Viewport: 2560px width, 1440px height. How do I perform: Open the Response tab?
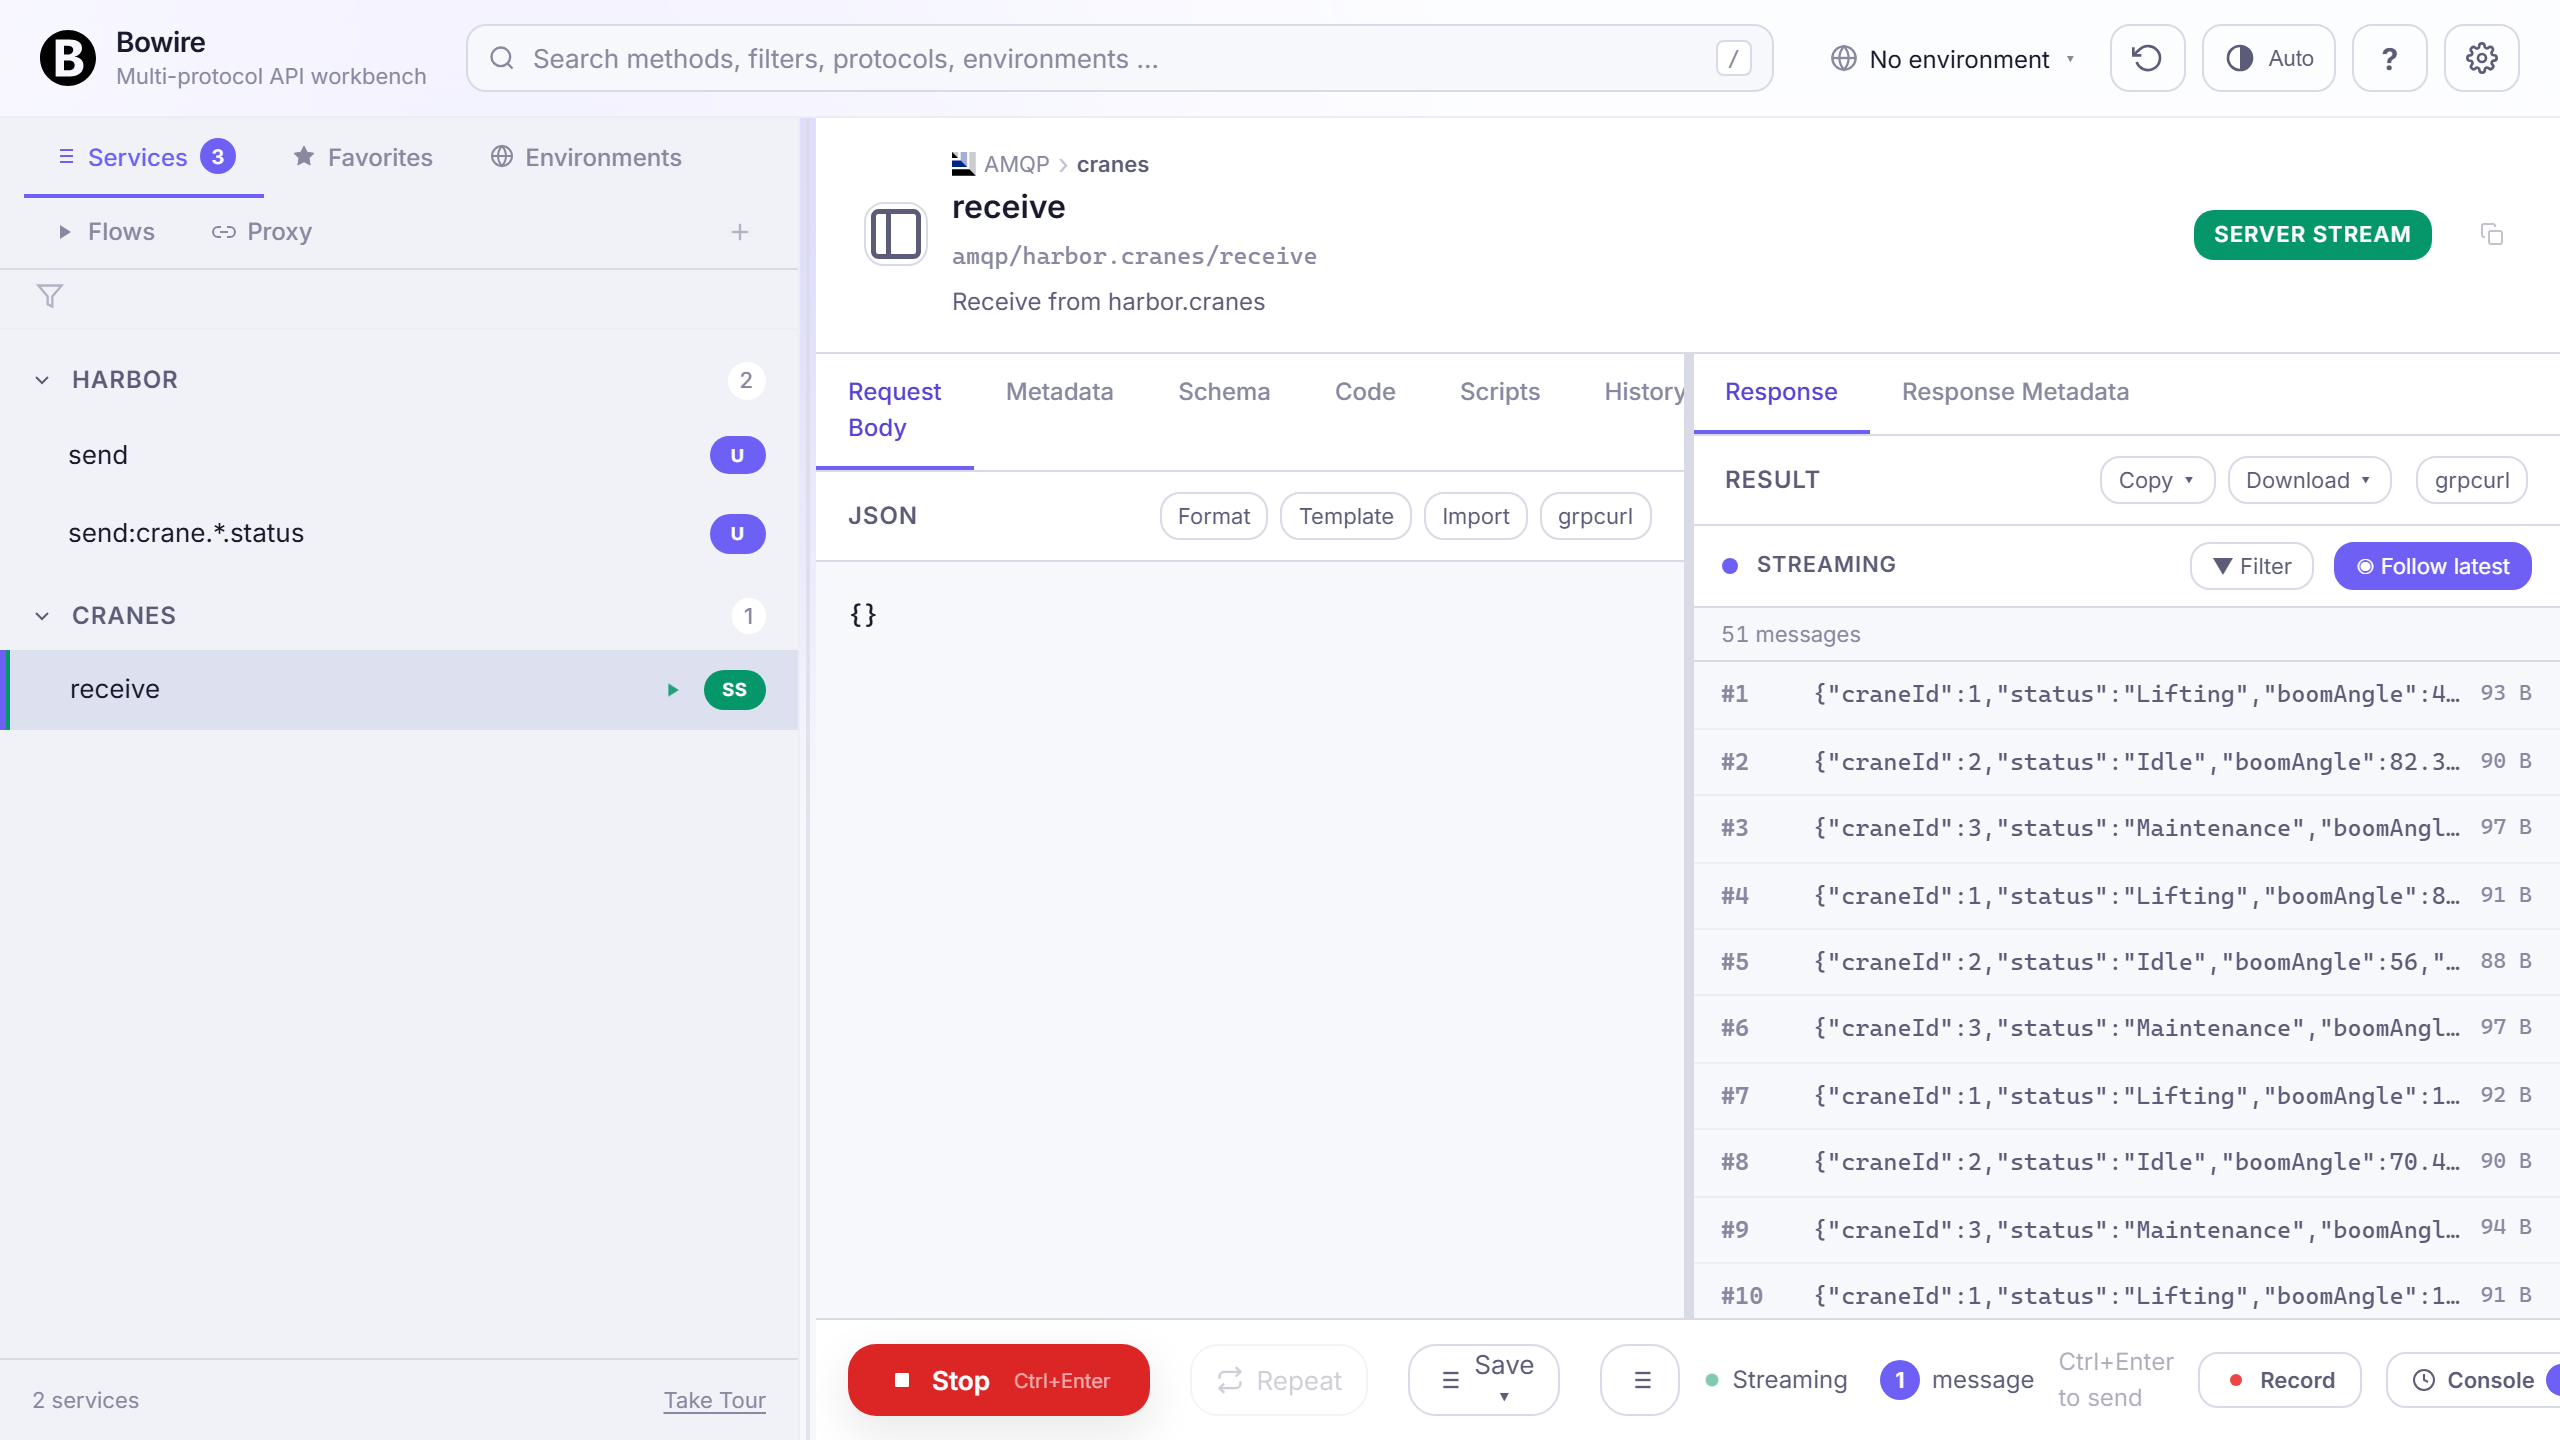point(1781,392)
